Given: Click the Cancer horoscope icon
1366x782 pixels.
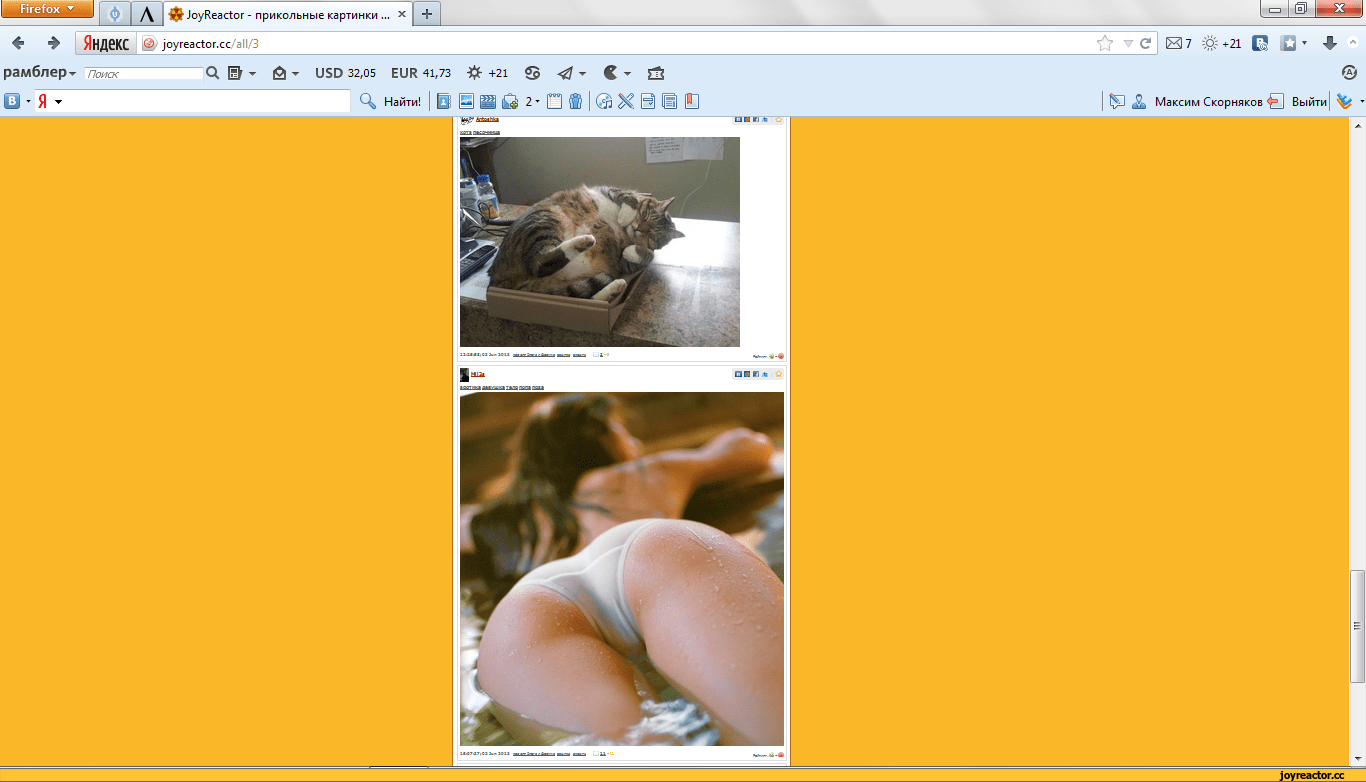Looking at the screenshot, I should point(533,73).
